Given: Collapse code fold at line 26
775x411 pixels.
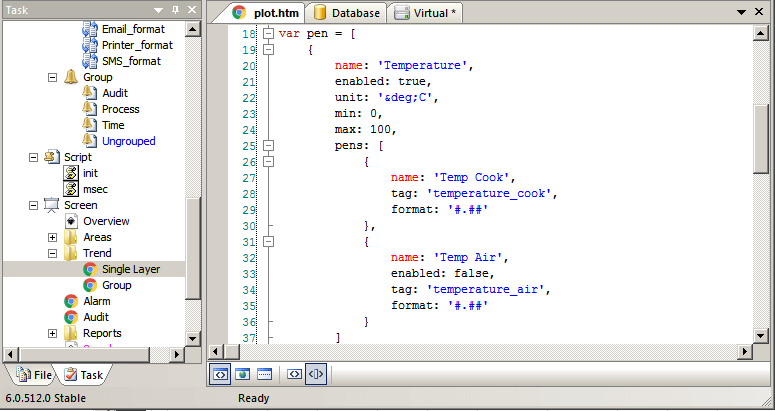Looking at the screenshot, I should click(x=268, y=162).
